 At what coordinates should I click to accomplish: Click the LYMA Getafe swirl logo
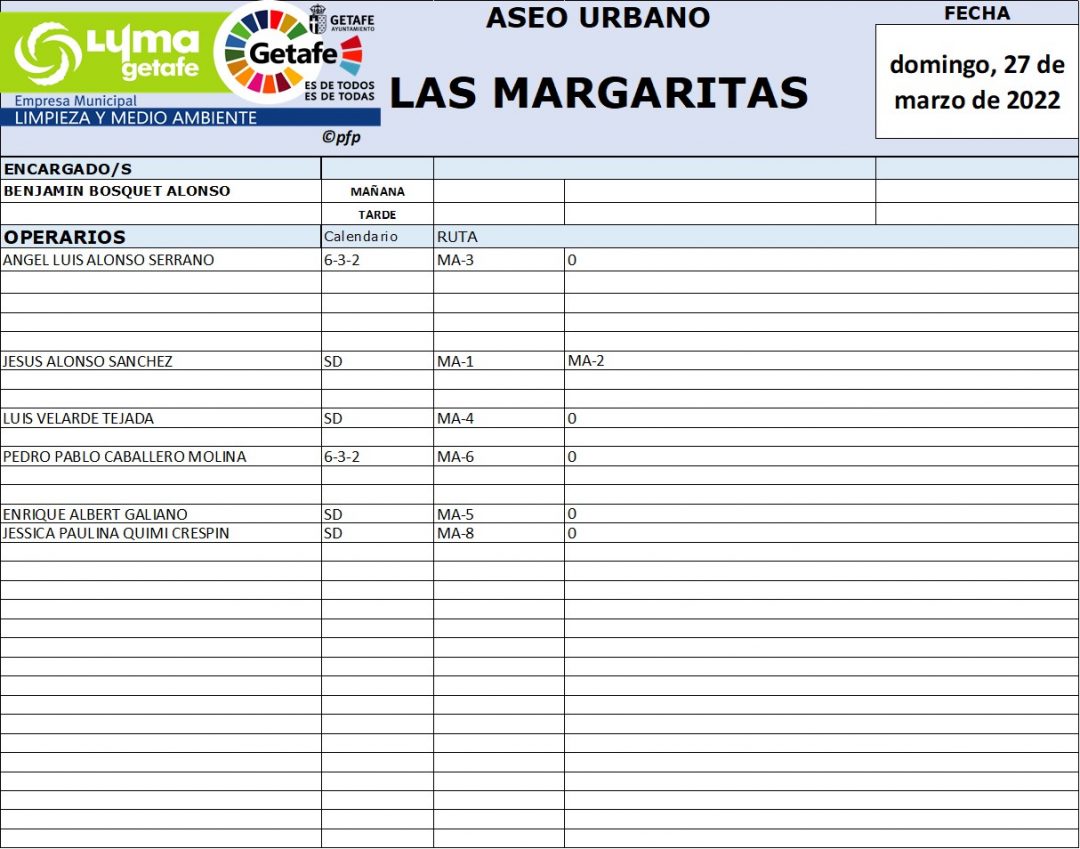tap(48, 55)
